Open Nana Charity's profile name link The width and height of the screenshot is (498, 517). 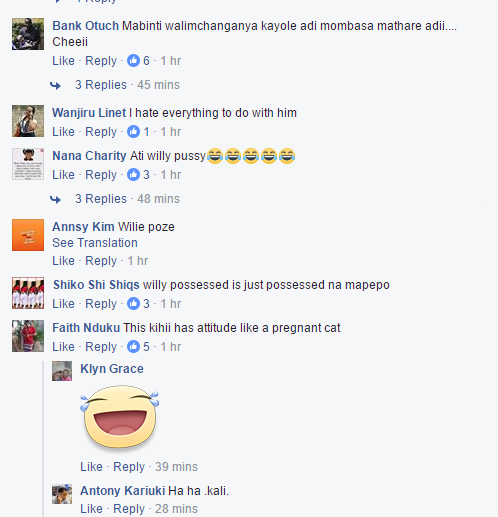(x=89, y=156)
